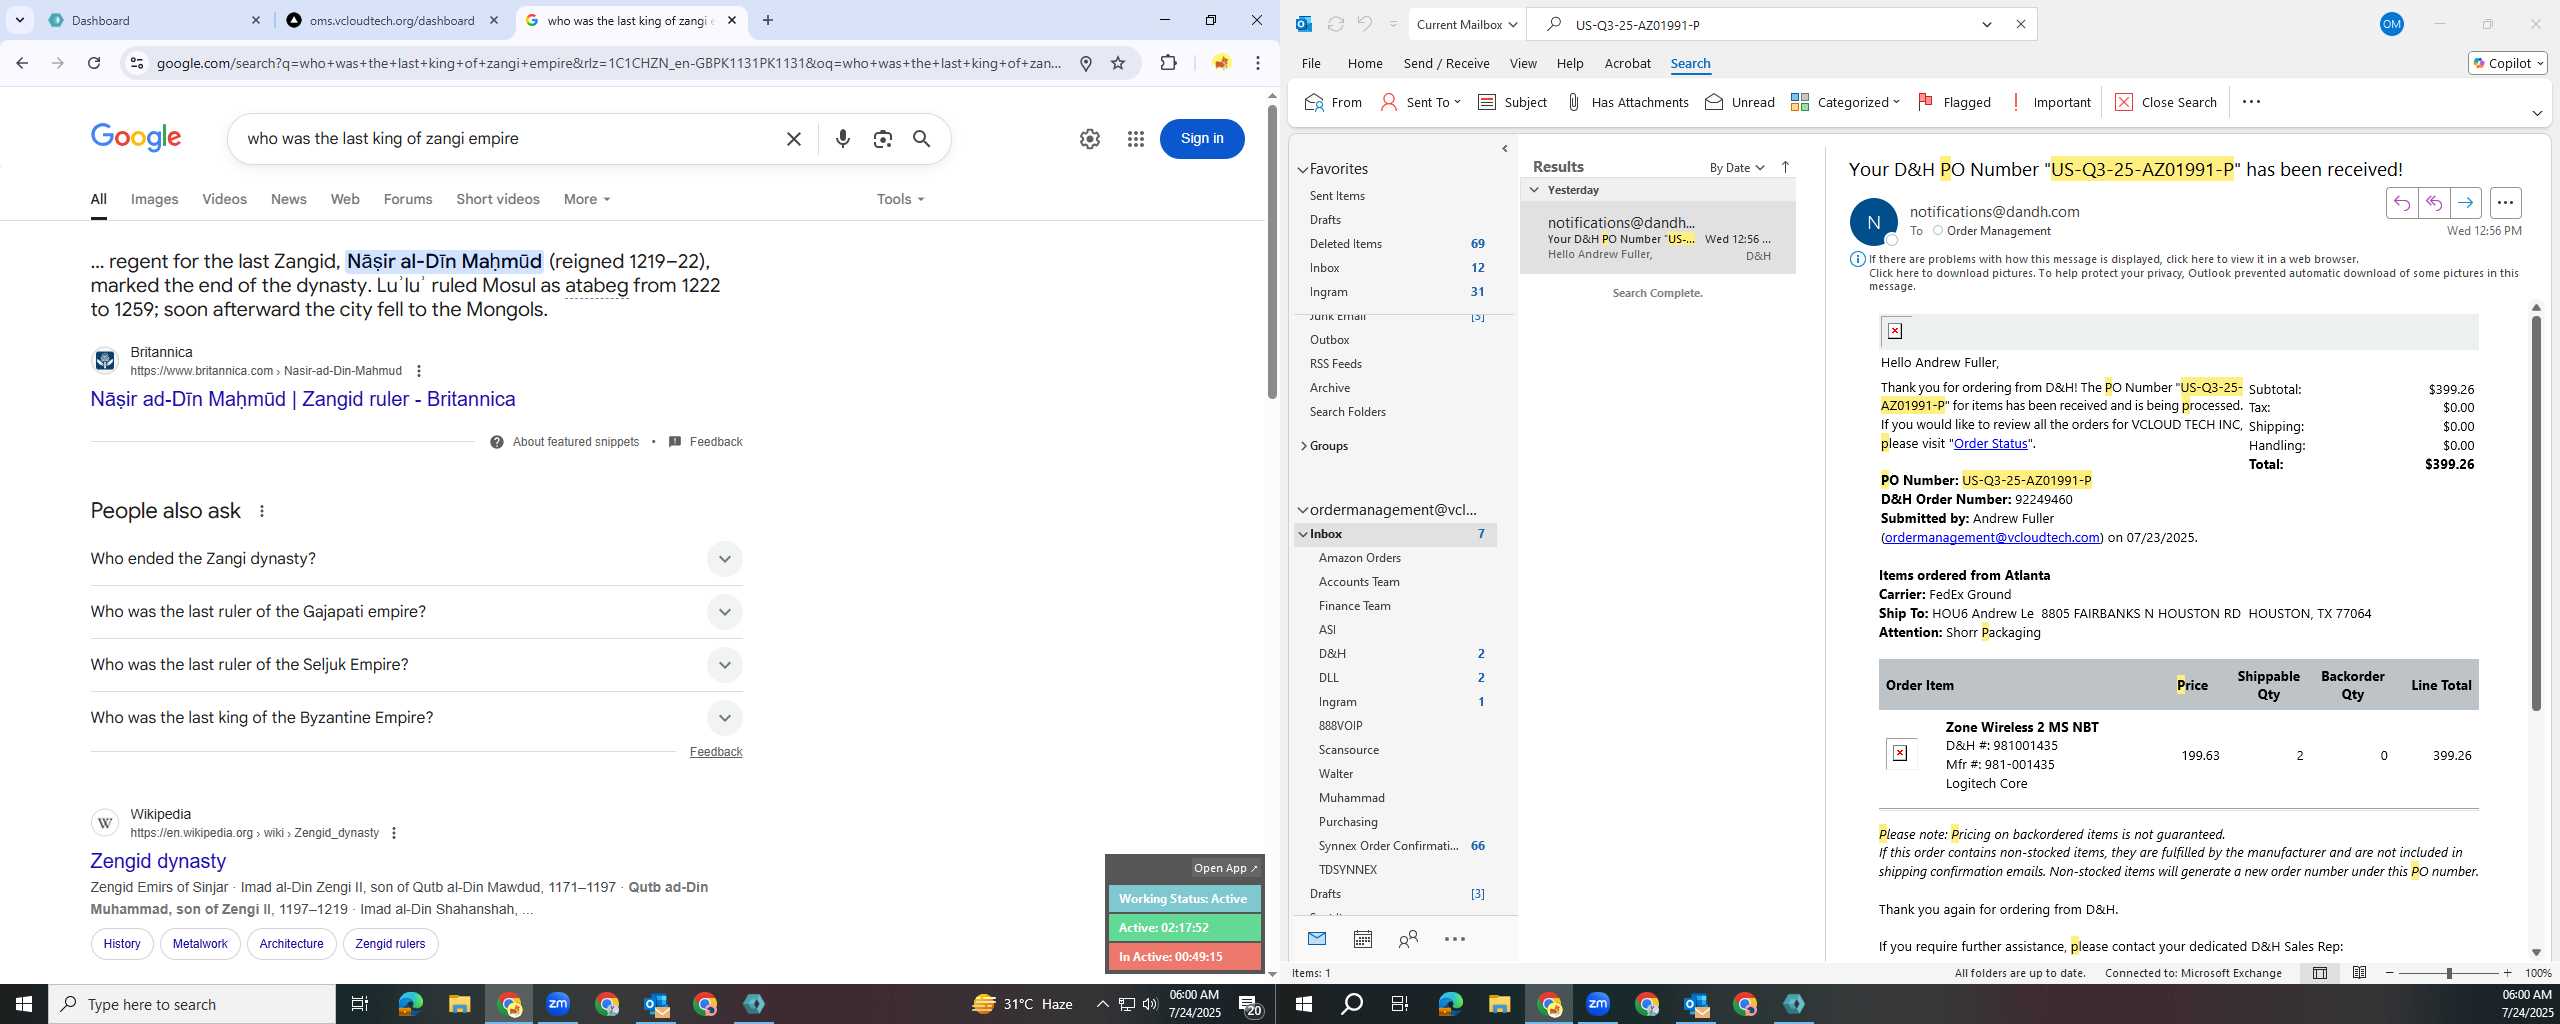Sign in to Google
2560x1024 pixels.
(1201, 139)
